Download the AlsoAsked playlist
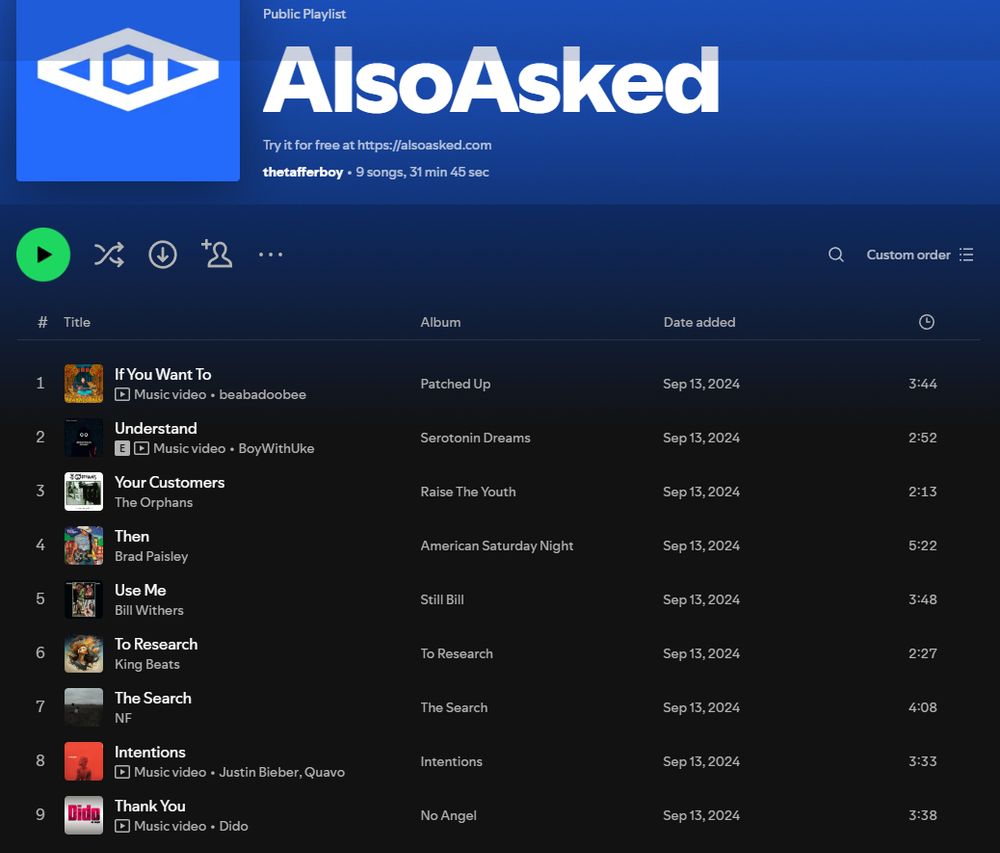 [162, 254]
